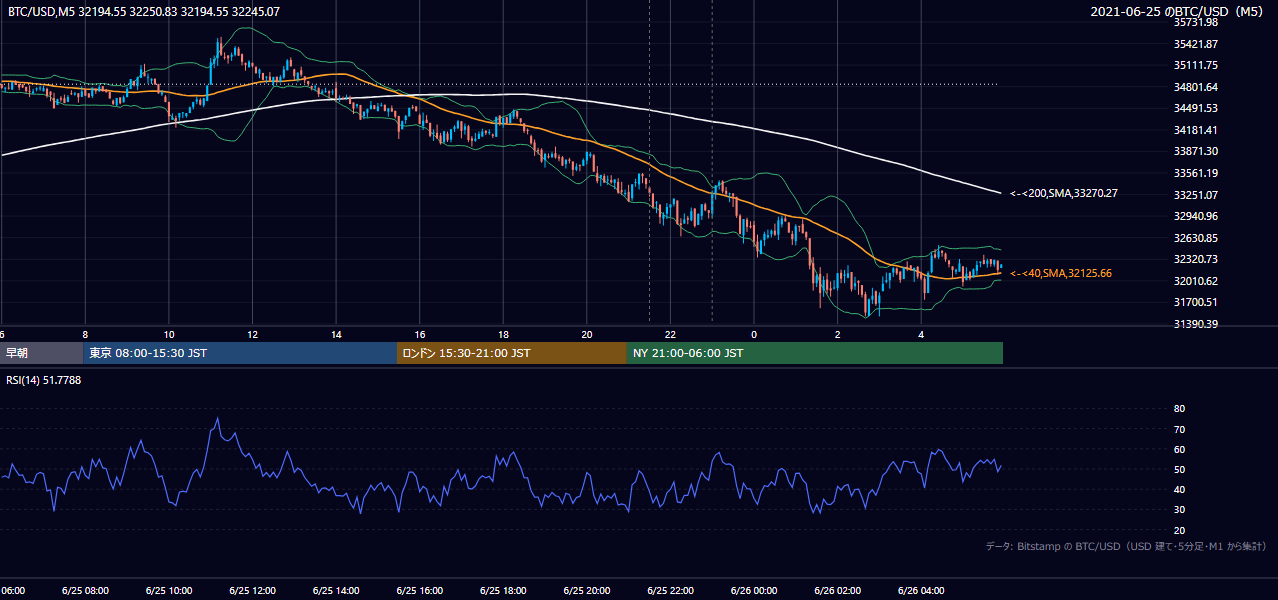Click hour tick 22 under price chart

670,334
